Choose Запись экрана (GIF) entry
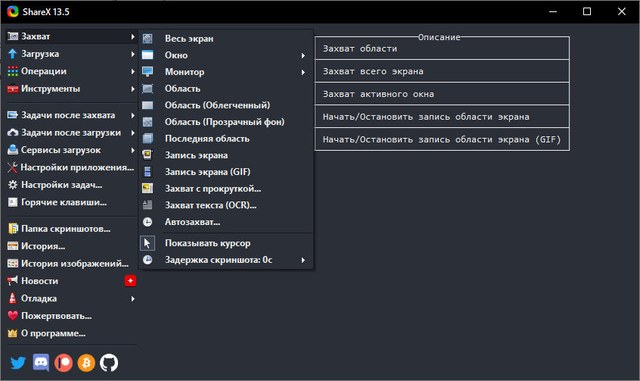 226,172
